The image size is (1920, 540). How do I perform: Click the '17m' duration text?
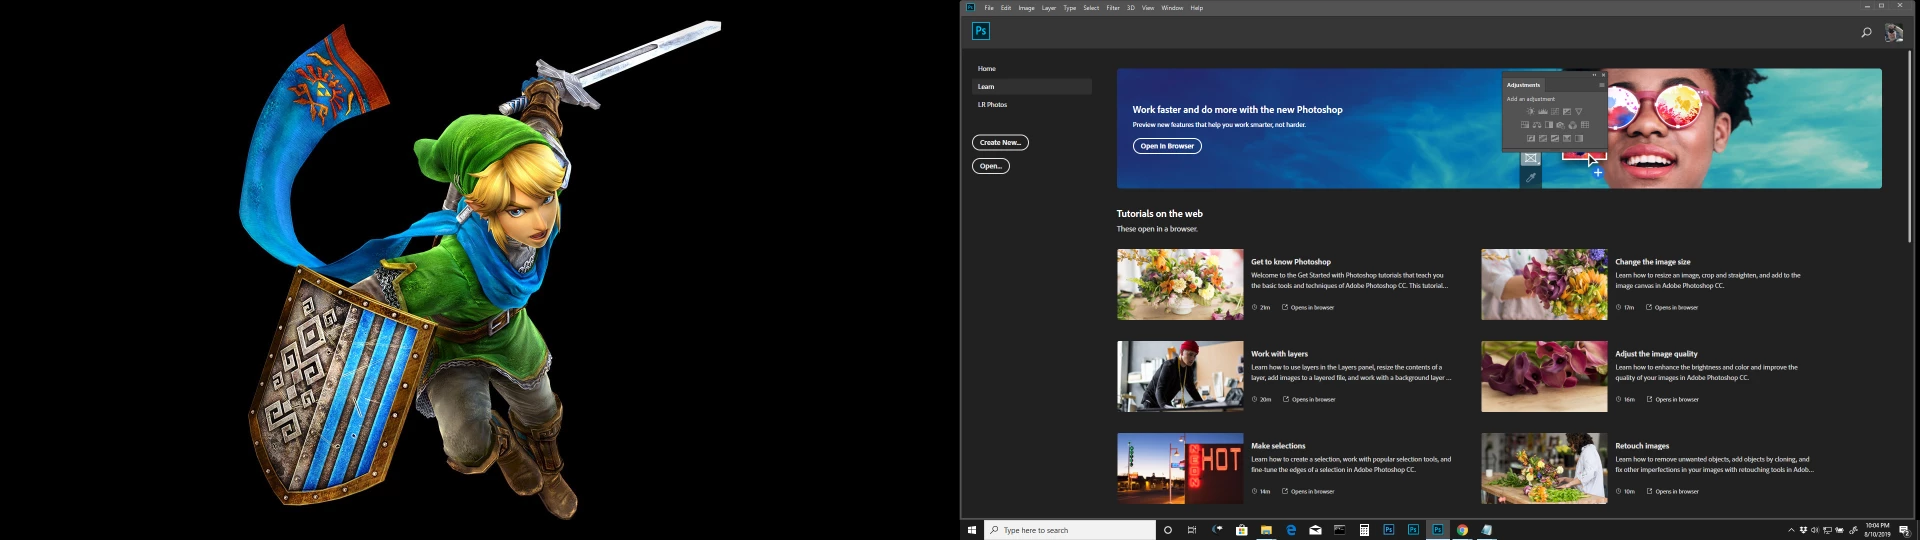[1629, 308]
